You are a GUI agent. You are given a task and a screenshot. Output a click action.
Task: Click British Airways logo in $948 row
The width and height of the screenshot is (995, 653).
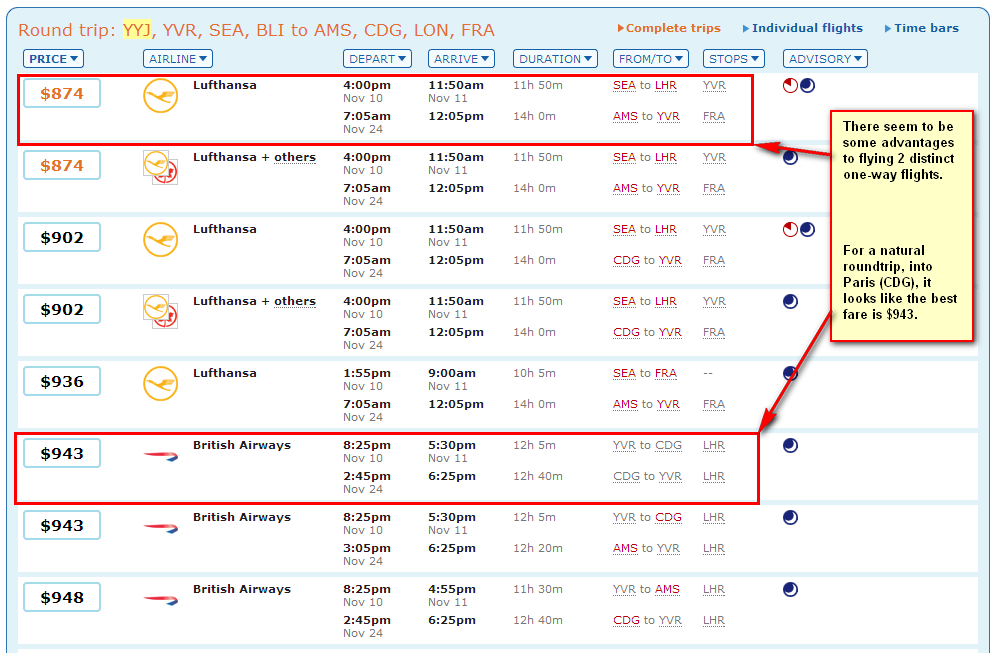(x=161, y=599)
